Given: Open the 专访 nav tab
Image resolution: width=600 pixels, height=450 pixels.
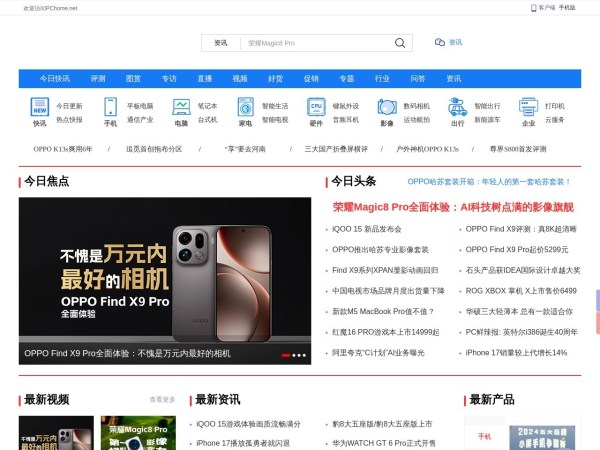Looking at the screenshot, I should pyautogui.click(x=169, y=78).
